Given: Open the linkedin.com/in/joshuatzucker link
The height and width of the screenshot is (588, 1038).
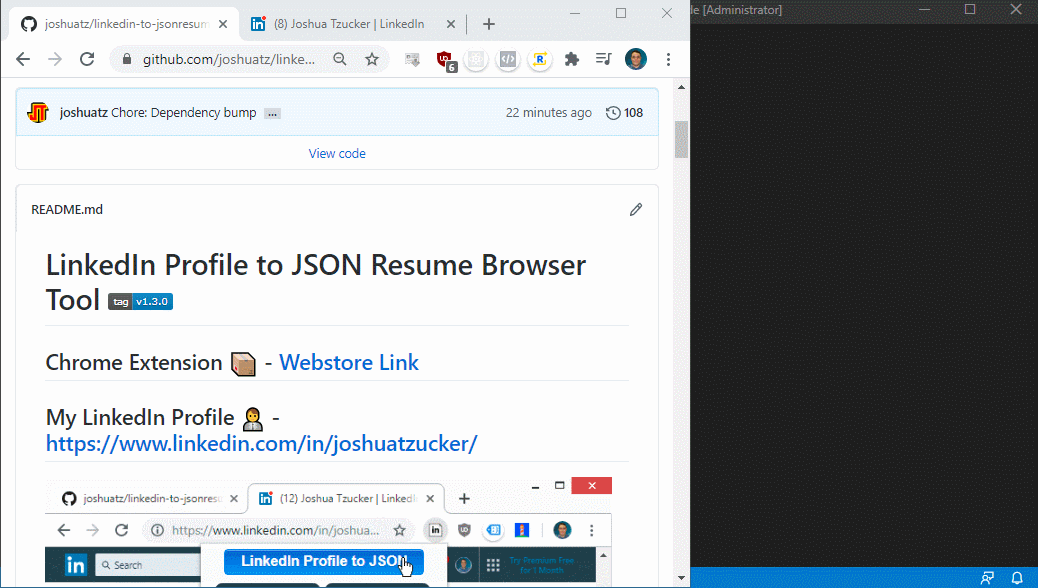Looking at the screenshot, I should (261, 444).
